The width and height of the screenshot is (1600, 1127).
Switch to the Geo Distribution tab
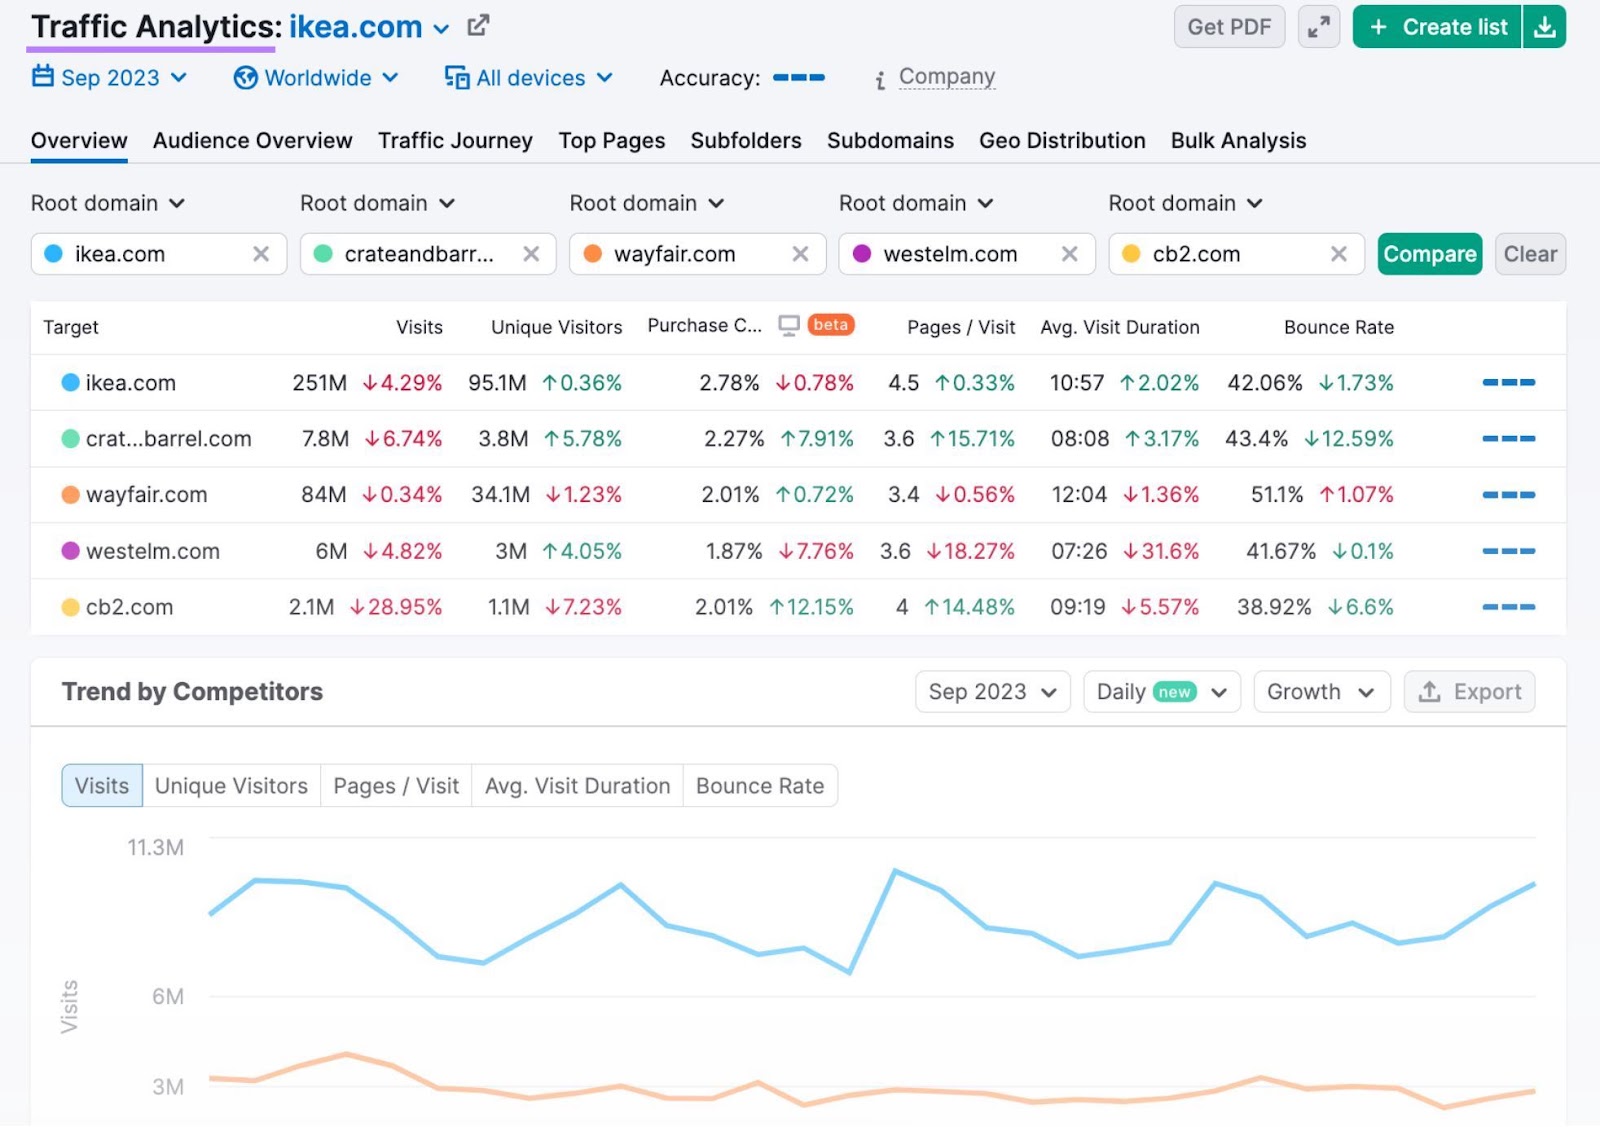(1062, 141)
